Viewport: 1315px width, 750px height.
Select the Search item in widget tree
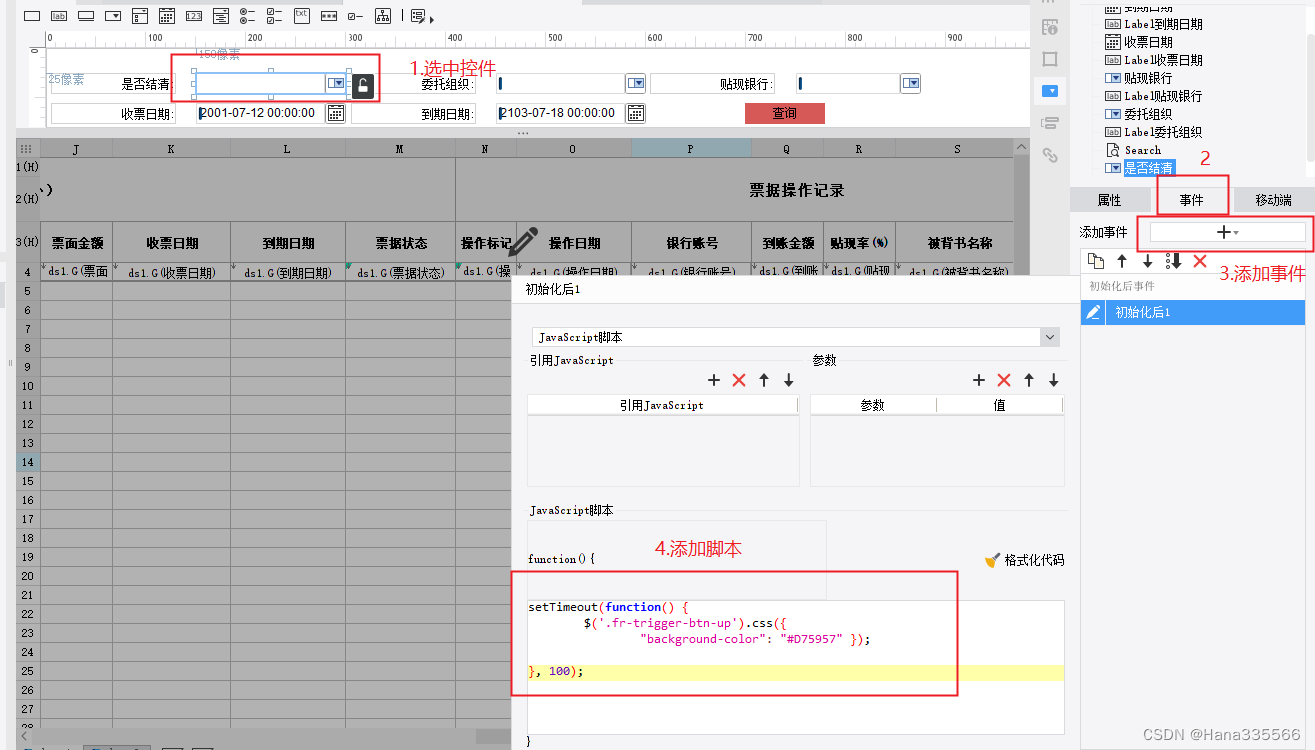tap(1143, 150)
